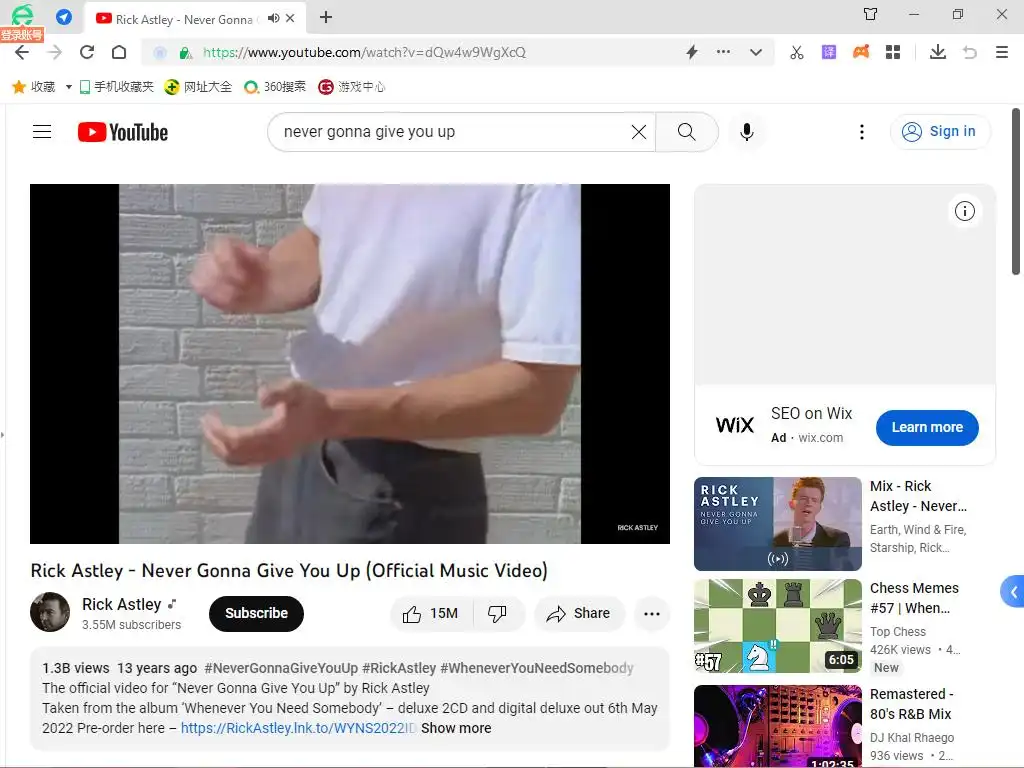Click Learn more on Wix ad
Image resolution: width=1024 pixels, height=768 pixels.
[927, 428]
